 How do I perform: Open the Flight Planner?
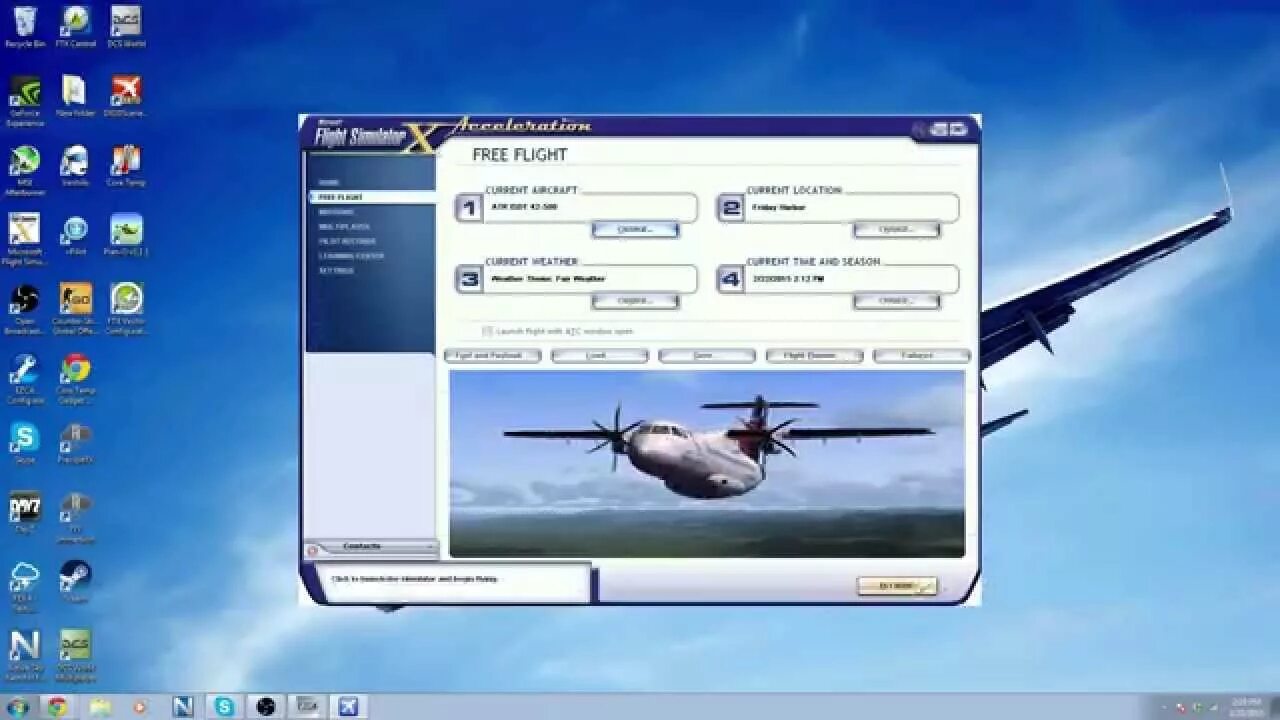[x=814, y=355]
